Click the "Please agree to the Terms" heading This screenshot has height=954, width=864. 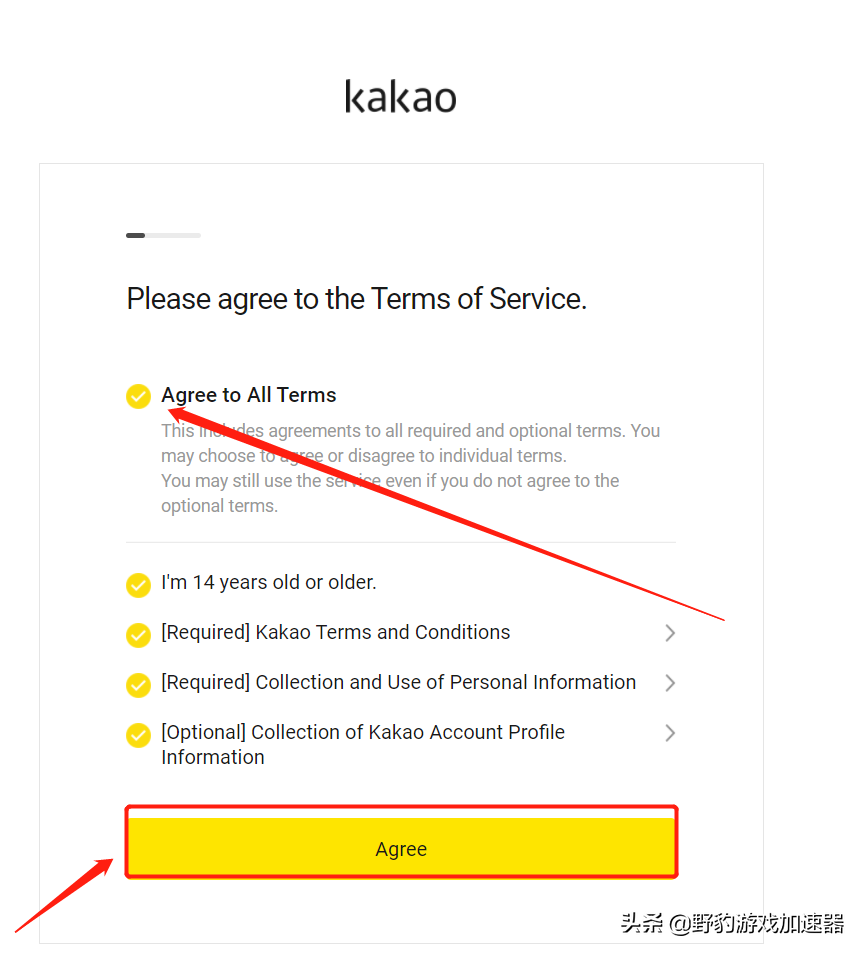[x=356, y=299]
